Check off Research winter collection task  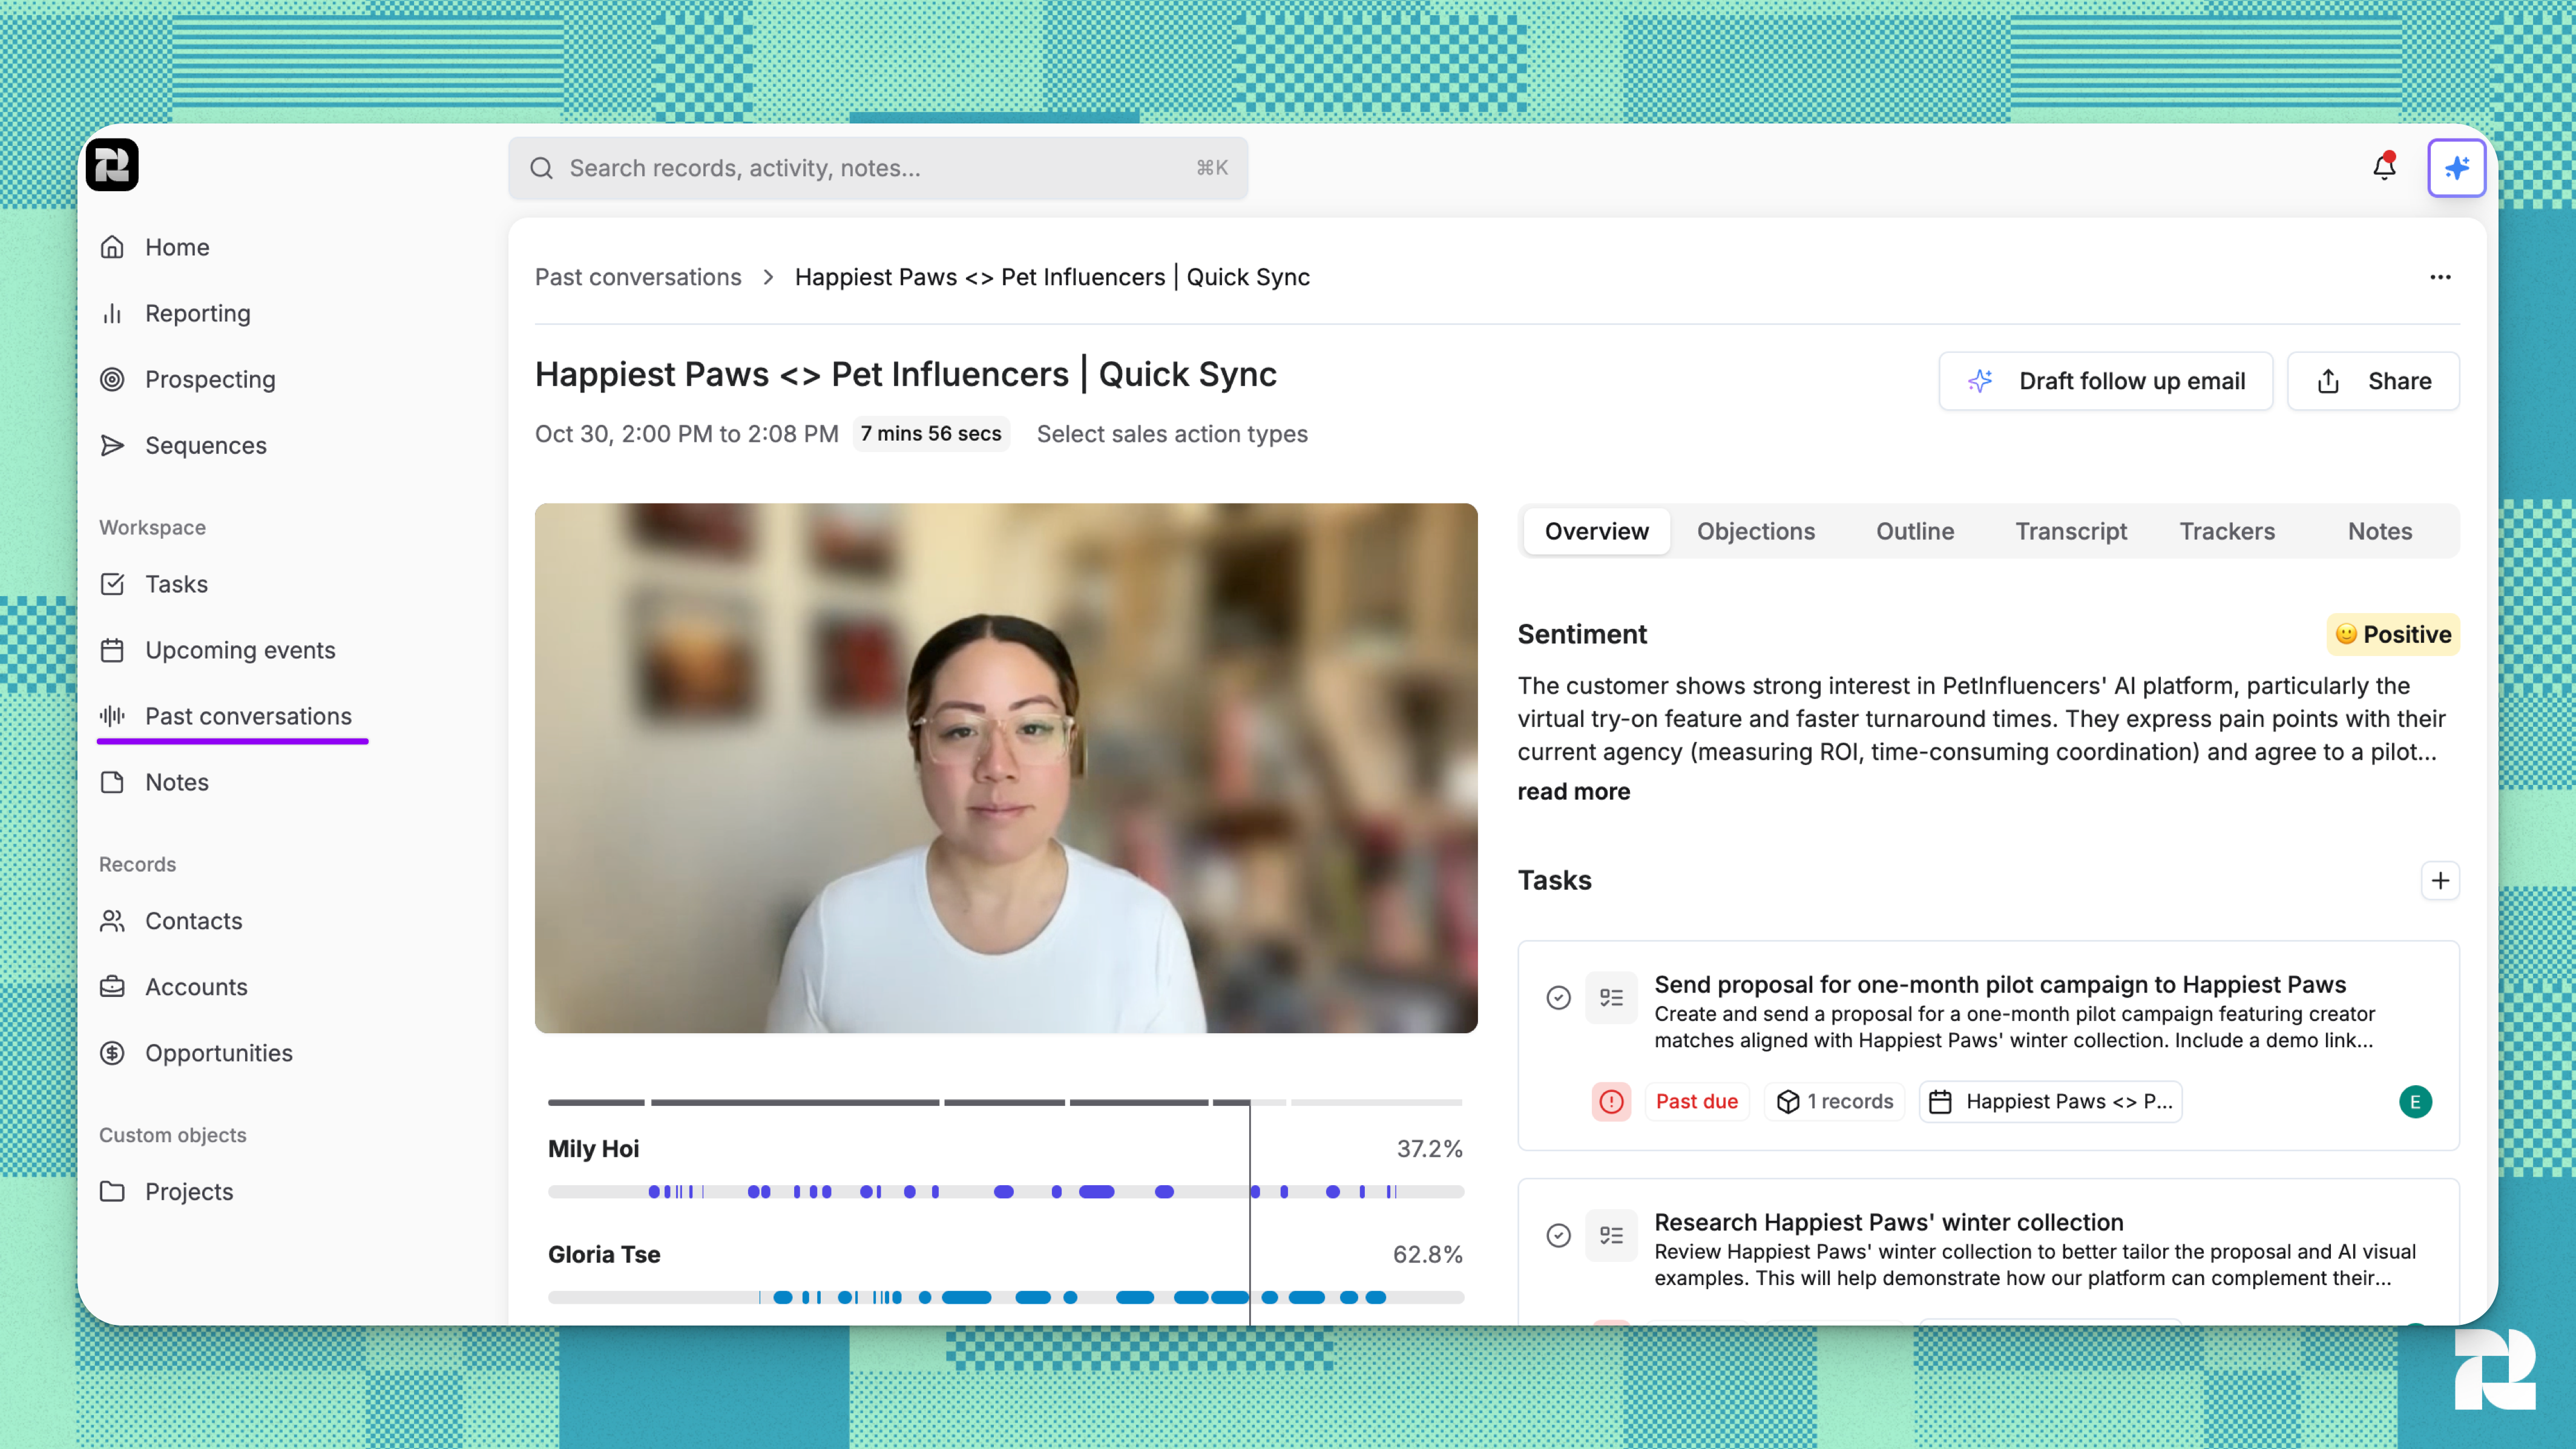pos(1558,1235)
